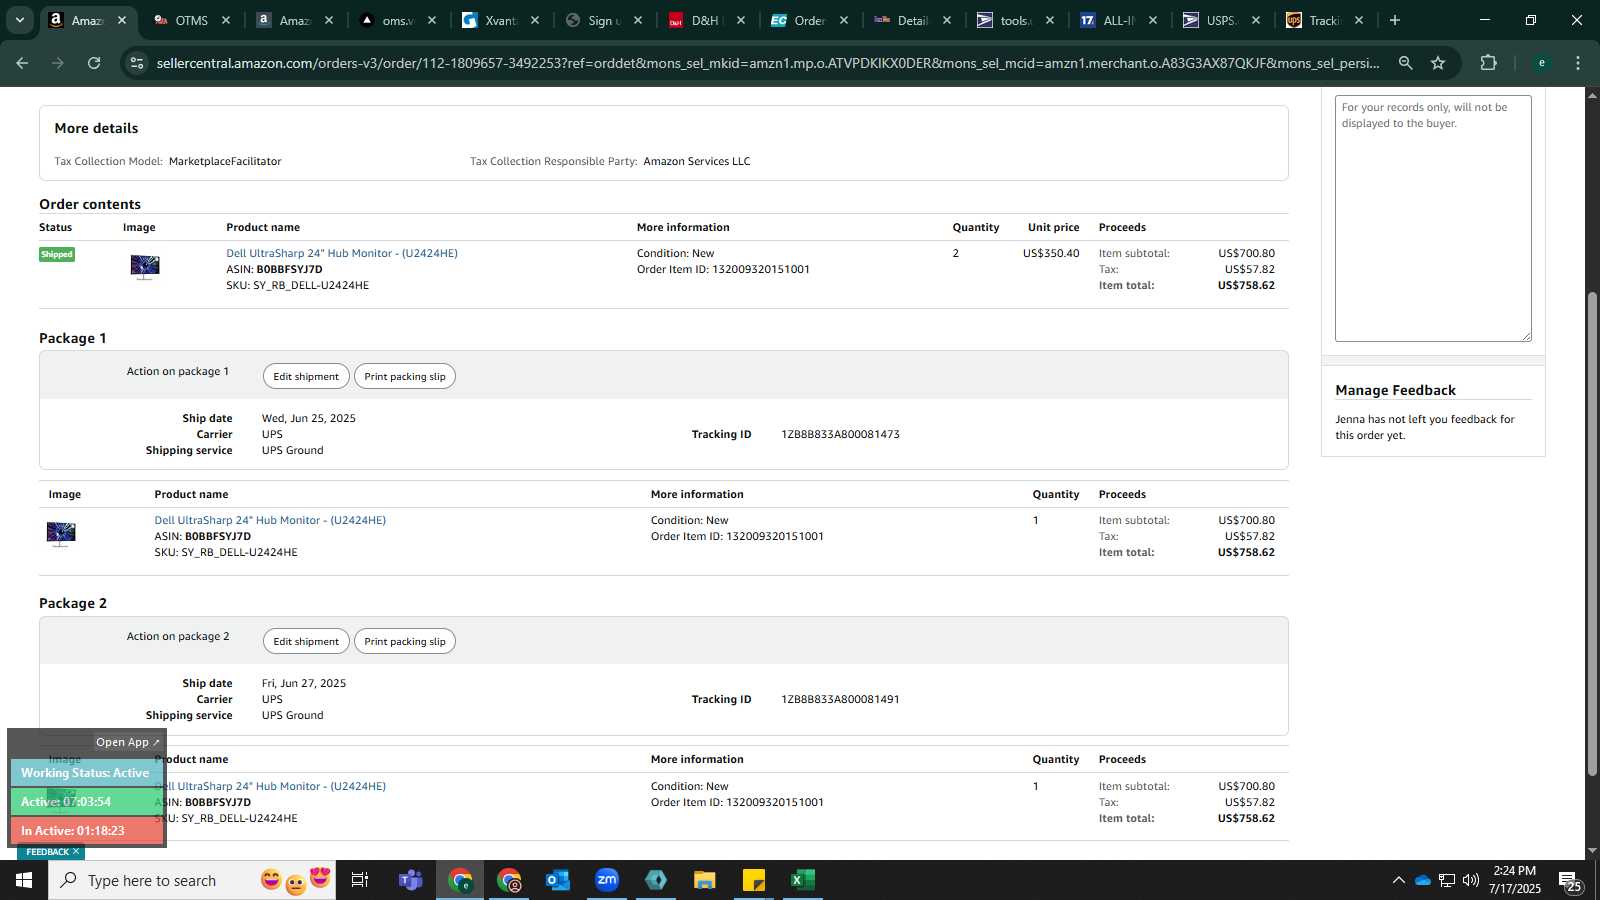This screenshot has height=900, width=1600.
Task: Click the Shipped status badge
Action: [57, 254]
